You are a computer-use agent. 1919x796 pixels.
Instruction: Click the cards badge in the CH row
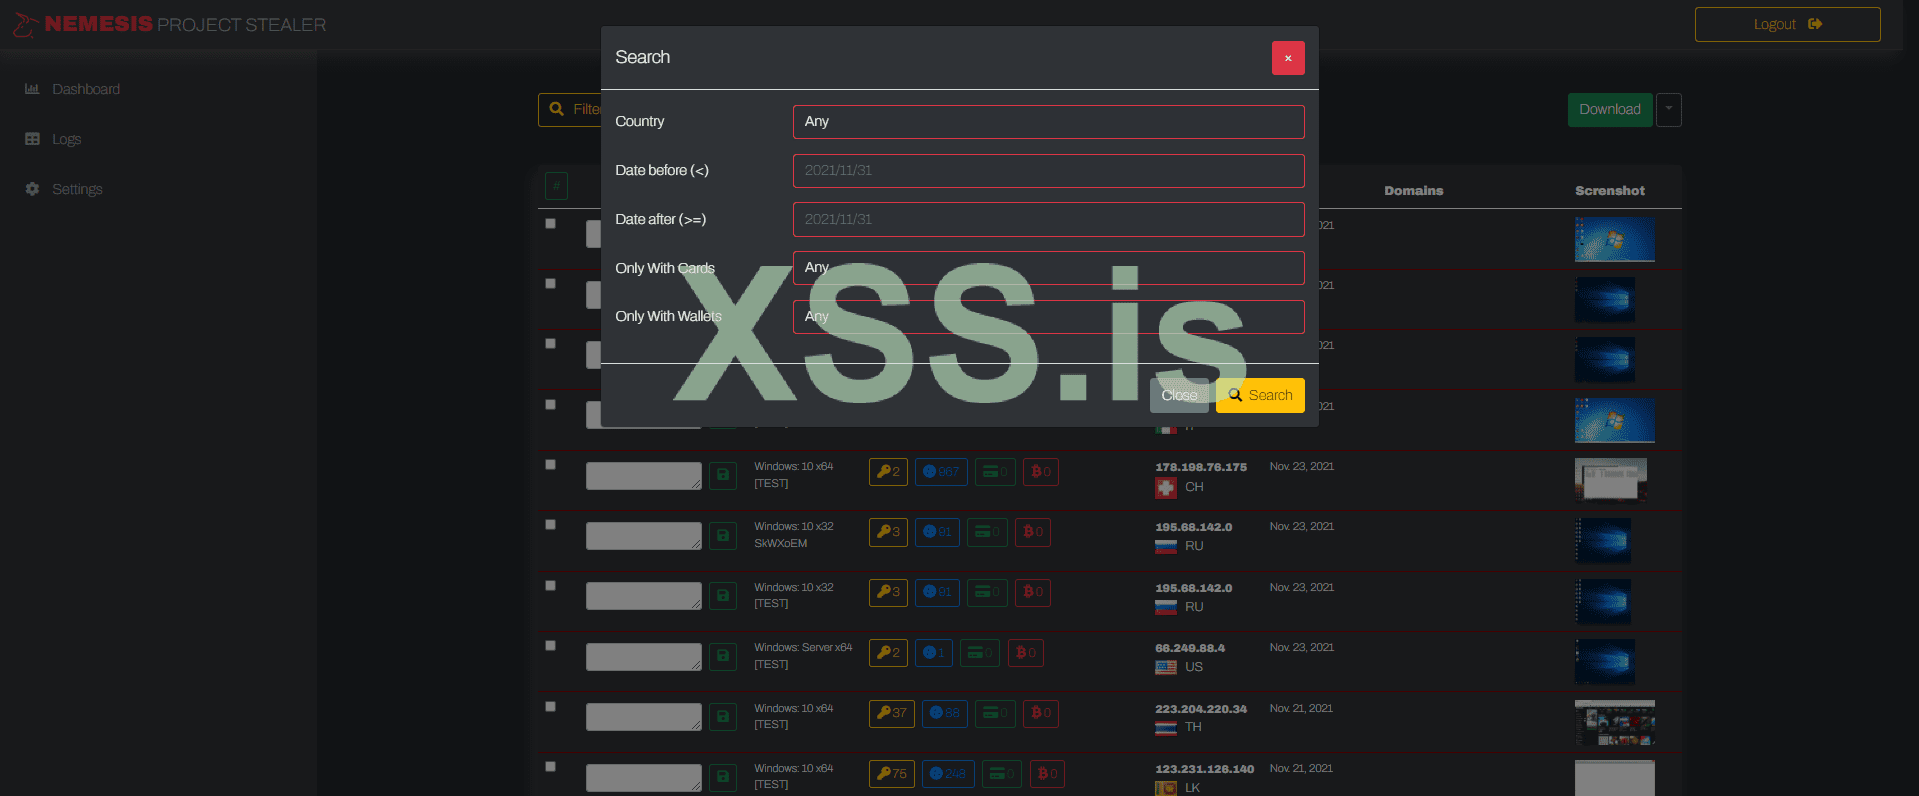pos(995,472)
